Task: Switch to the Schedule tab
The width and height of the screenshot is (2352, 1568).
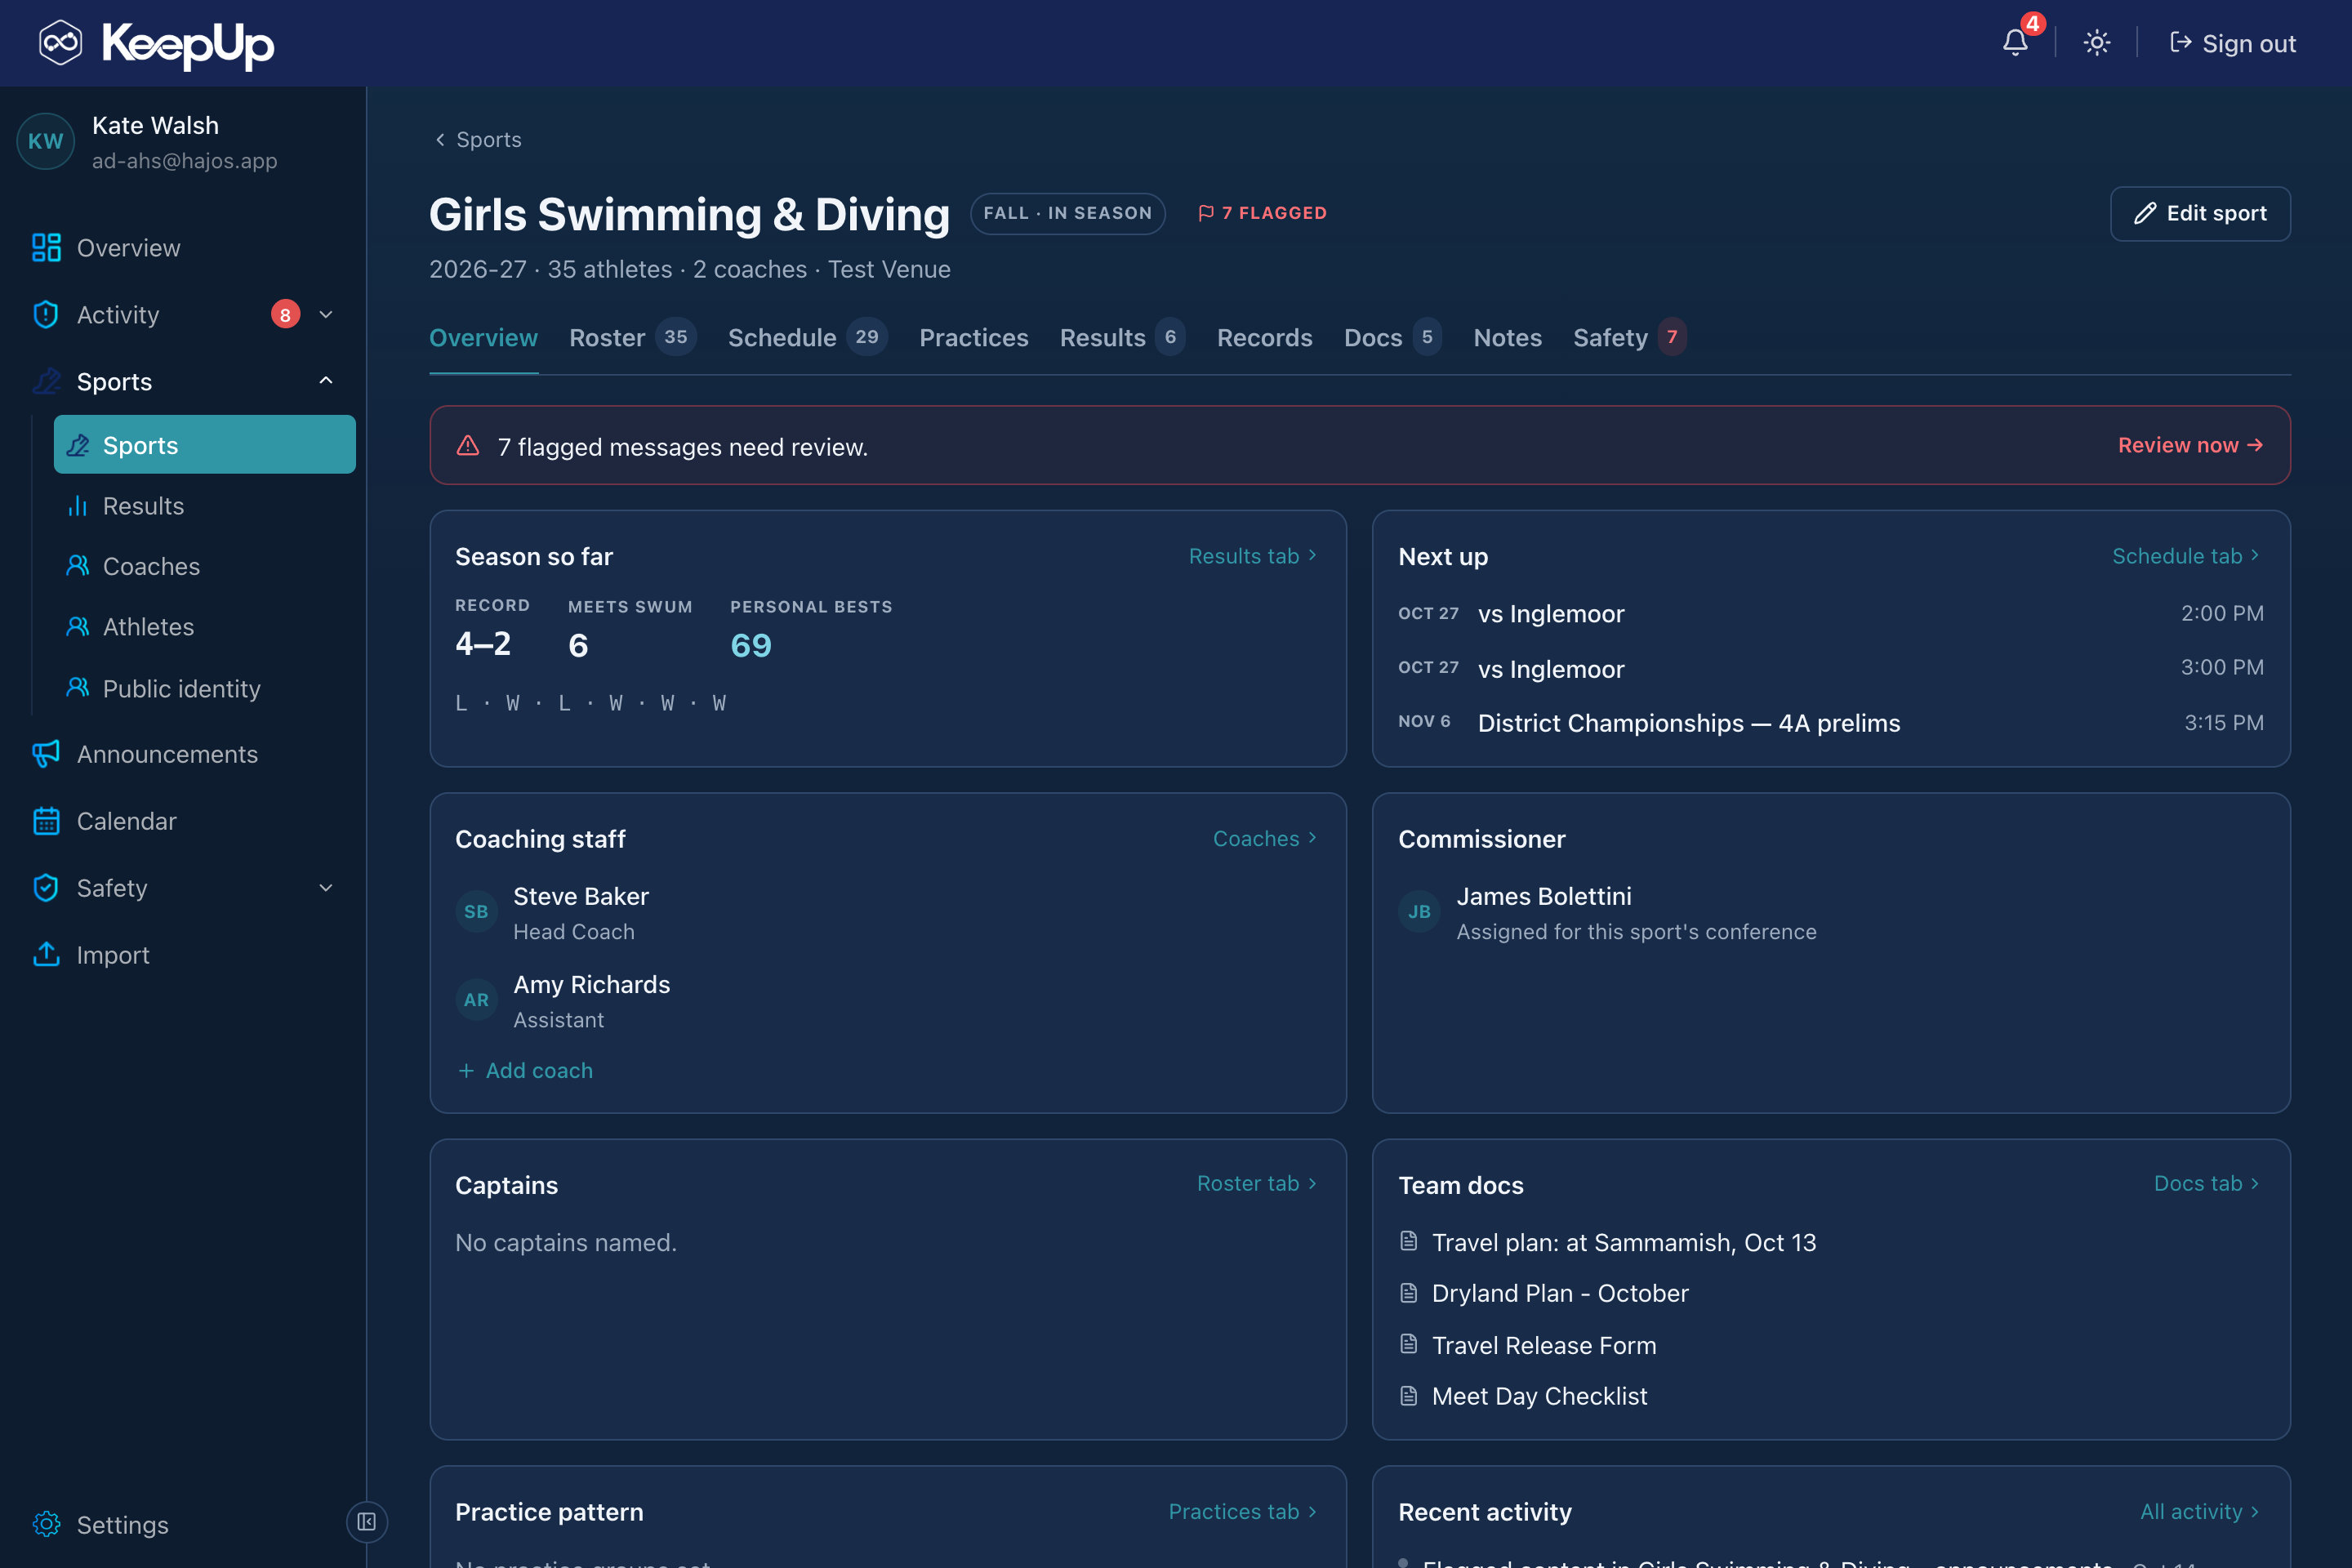Action: pyautogui.click(x=807, y=337)
